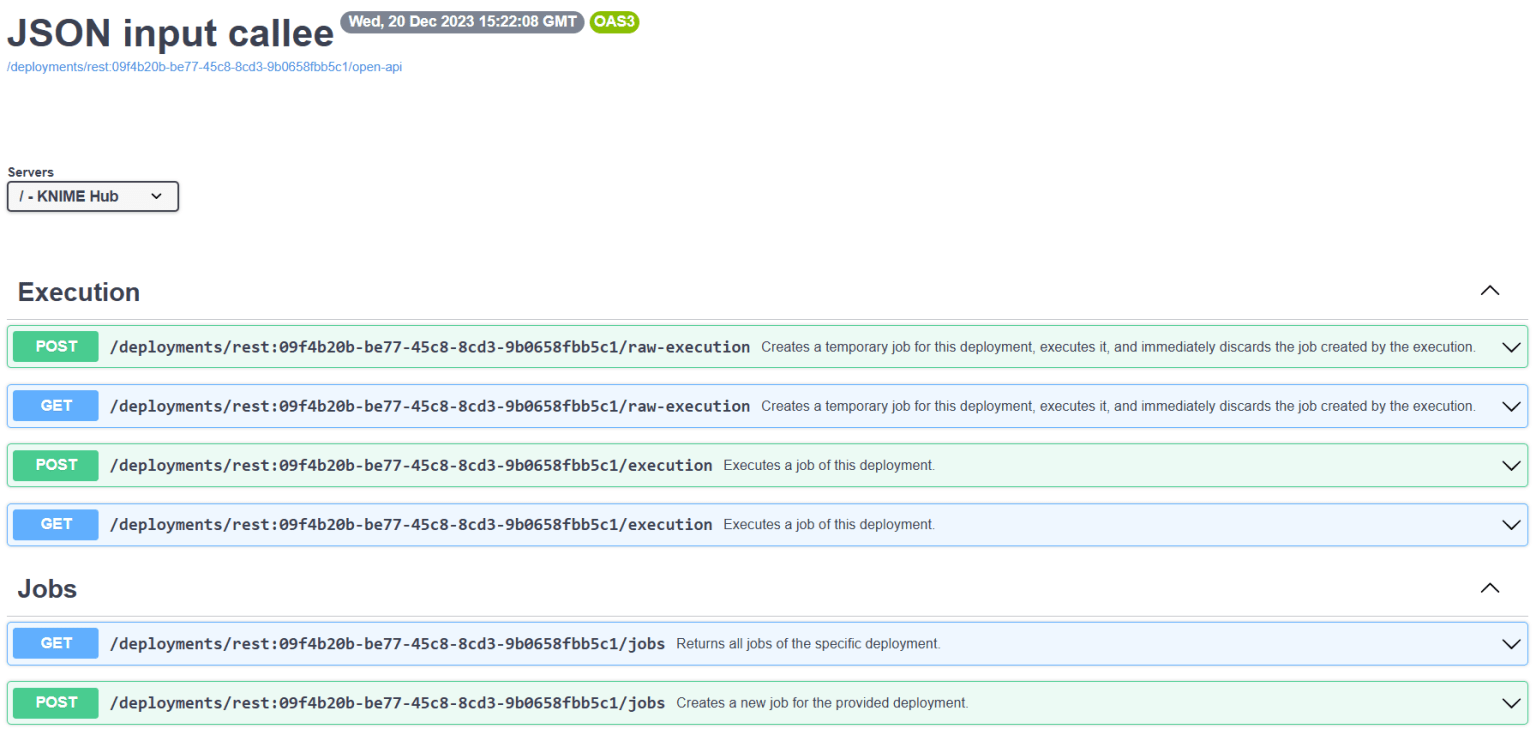Click the Servers label
The height and width of the screenshot is (735, 1536).
31,172
